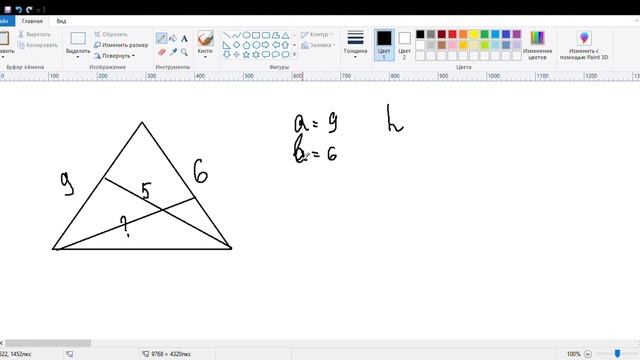The width and height of the screenshot is (640, 360).
Task: Click the Redo arrow in title bar
Action: pyautogui.click(x=29, y=9)
